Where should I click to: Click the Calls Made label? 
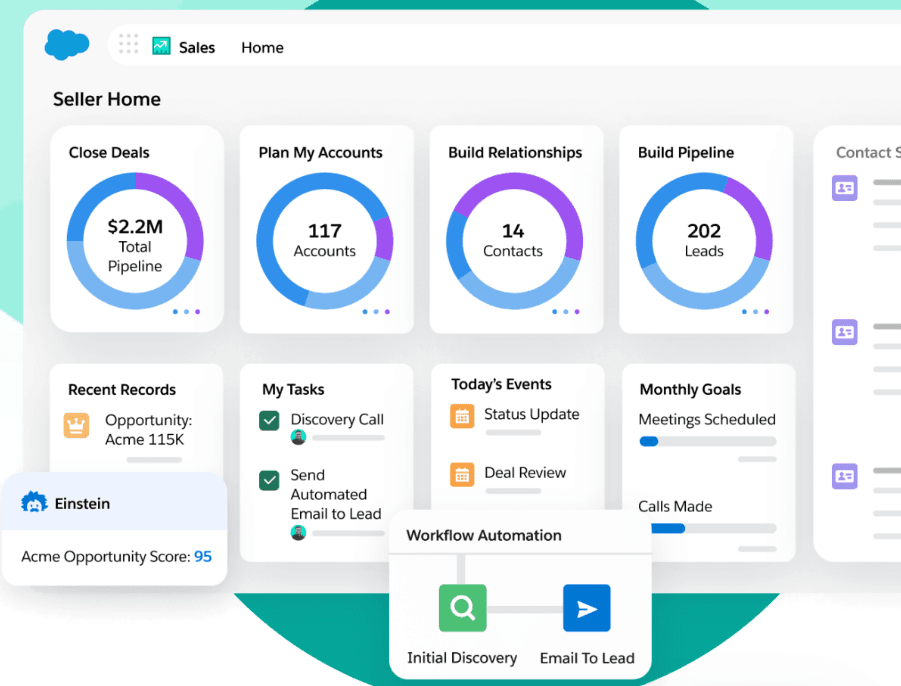(675, 506)
